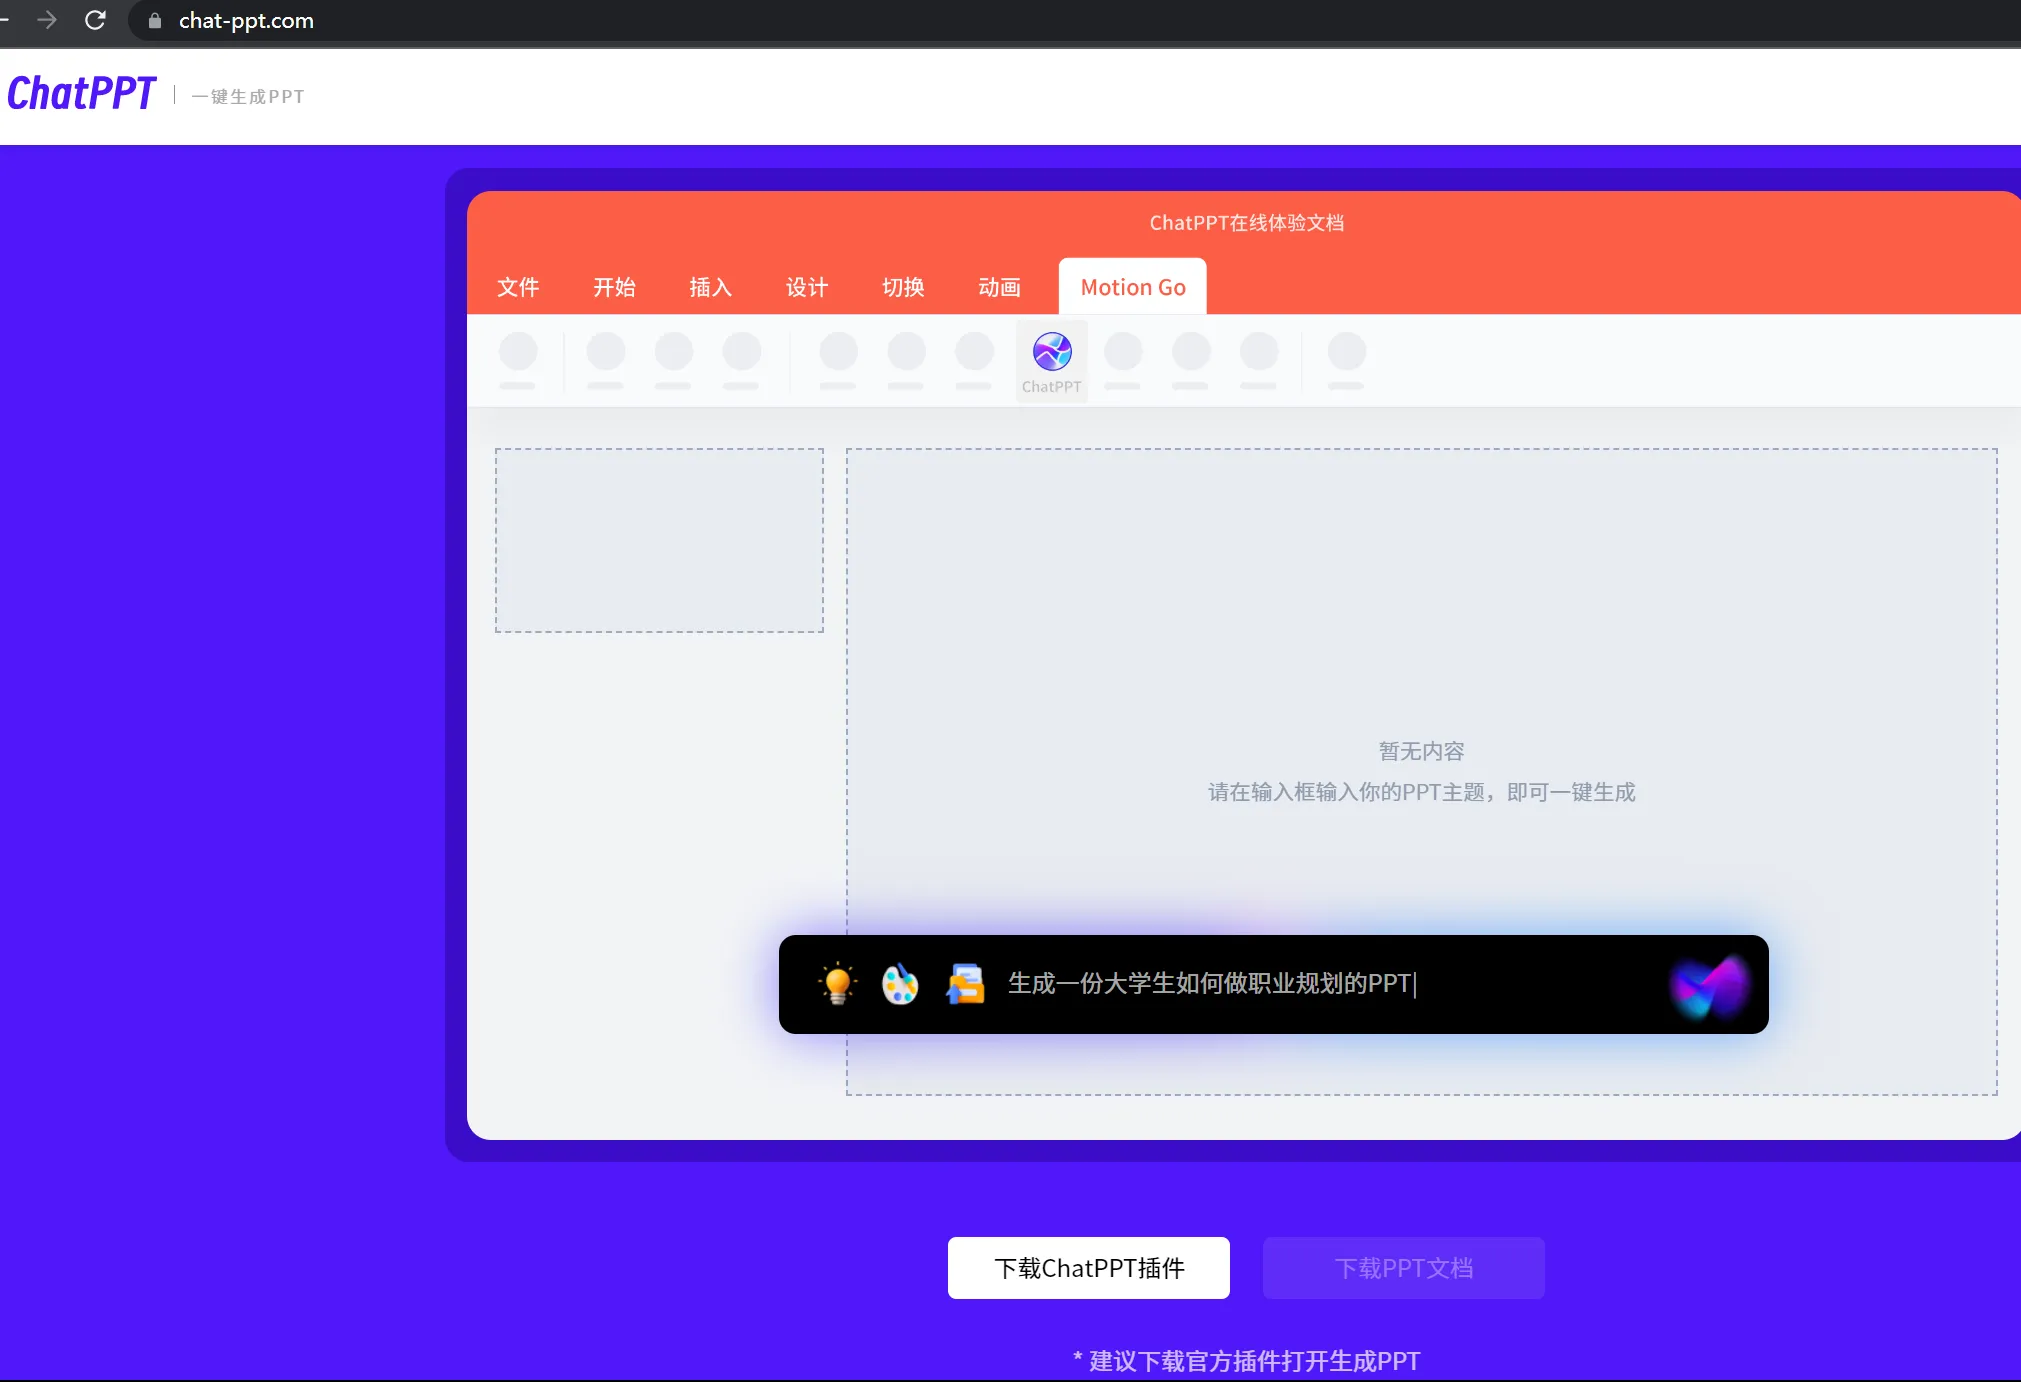Switch to the 切换 tab
This screenshot has width=2021, height=1382.
coord(903,287)
